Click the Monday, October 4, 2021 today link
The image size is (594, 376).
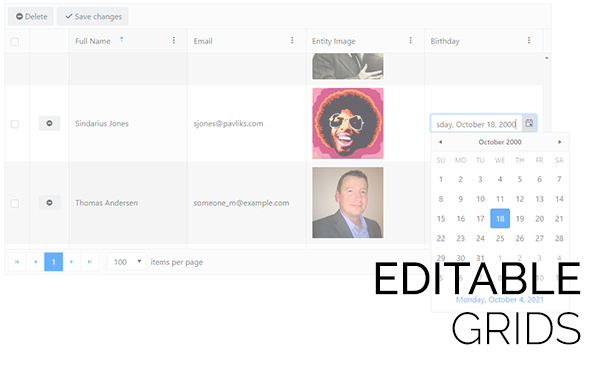coord(500,300)
